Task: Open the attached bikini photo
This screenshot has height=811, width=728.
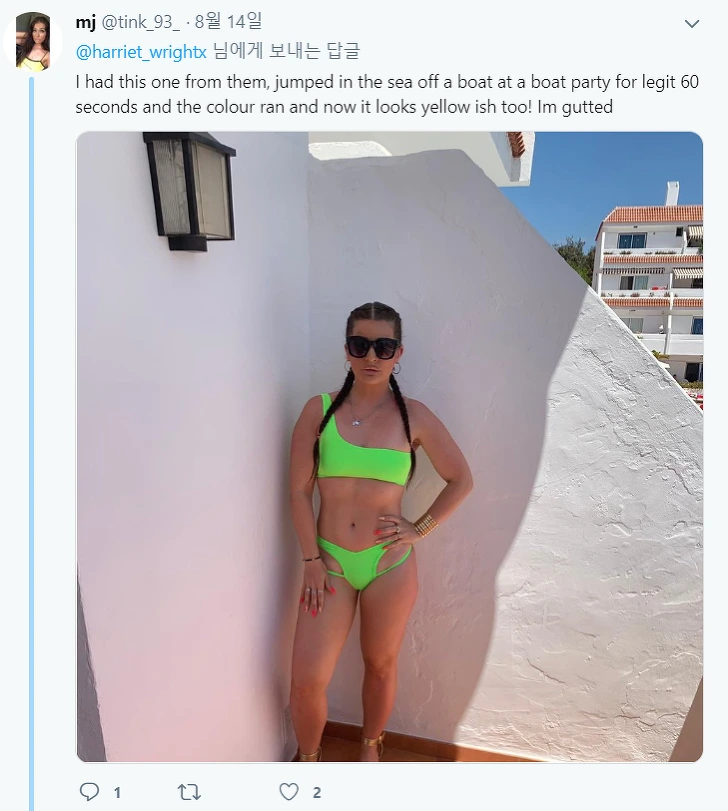Action: click(x=389, y=446)
